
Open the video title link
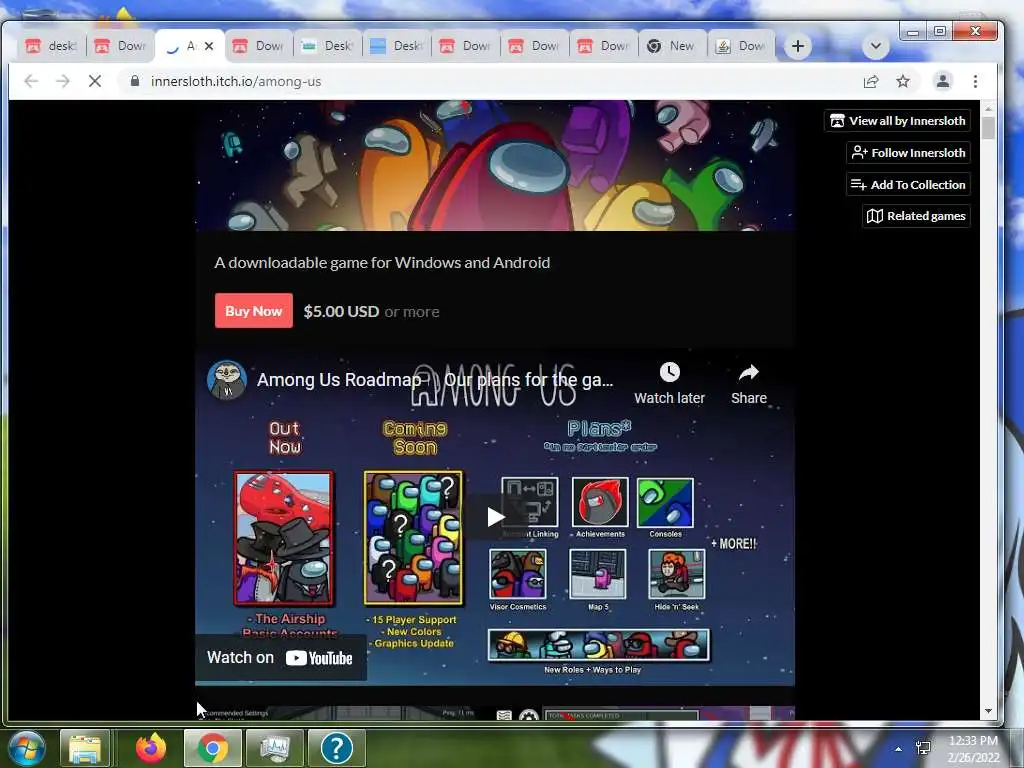(435, 379)
